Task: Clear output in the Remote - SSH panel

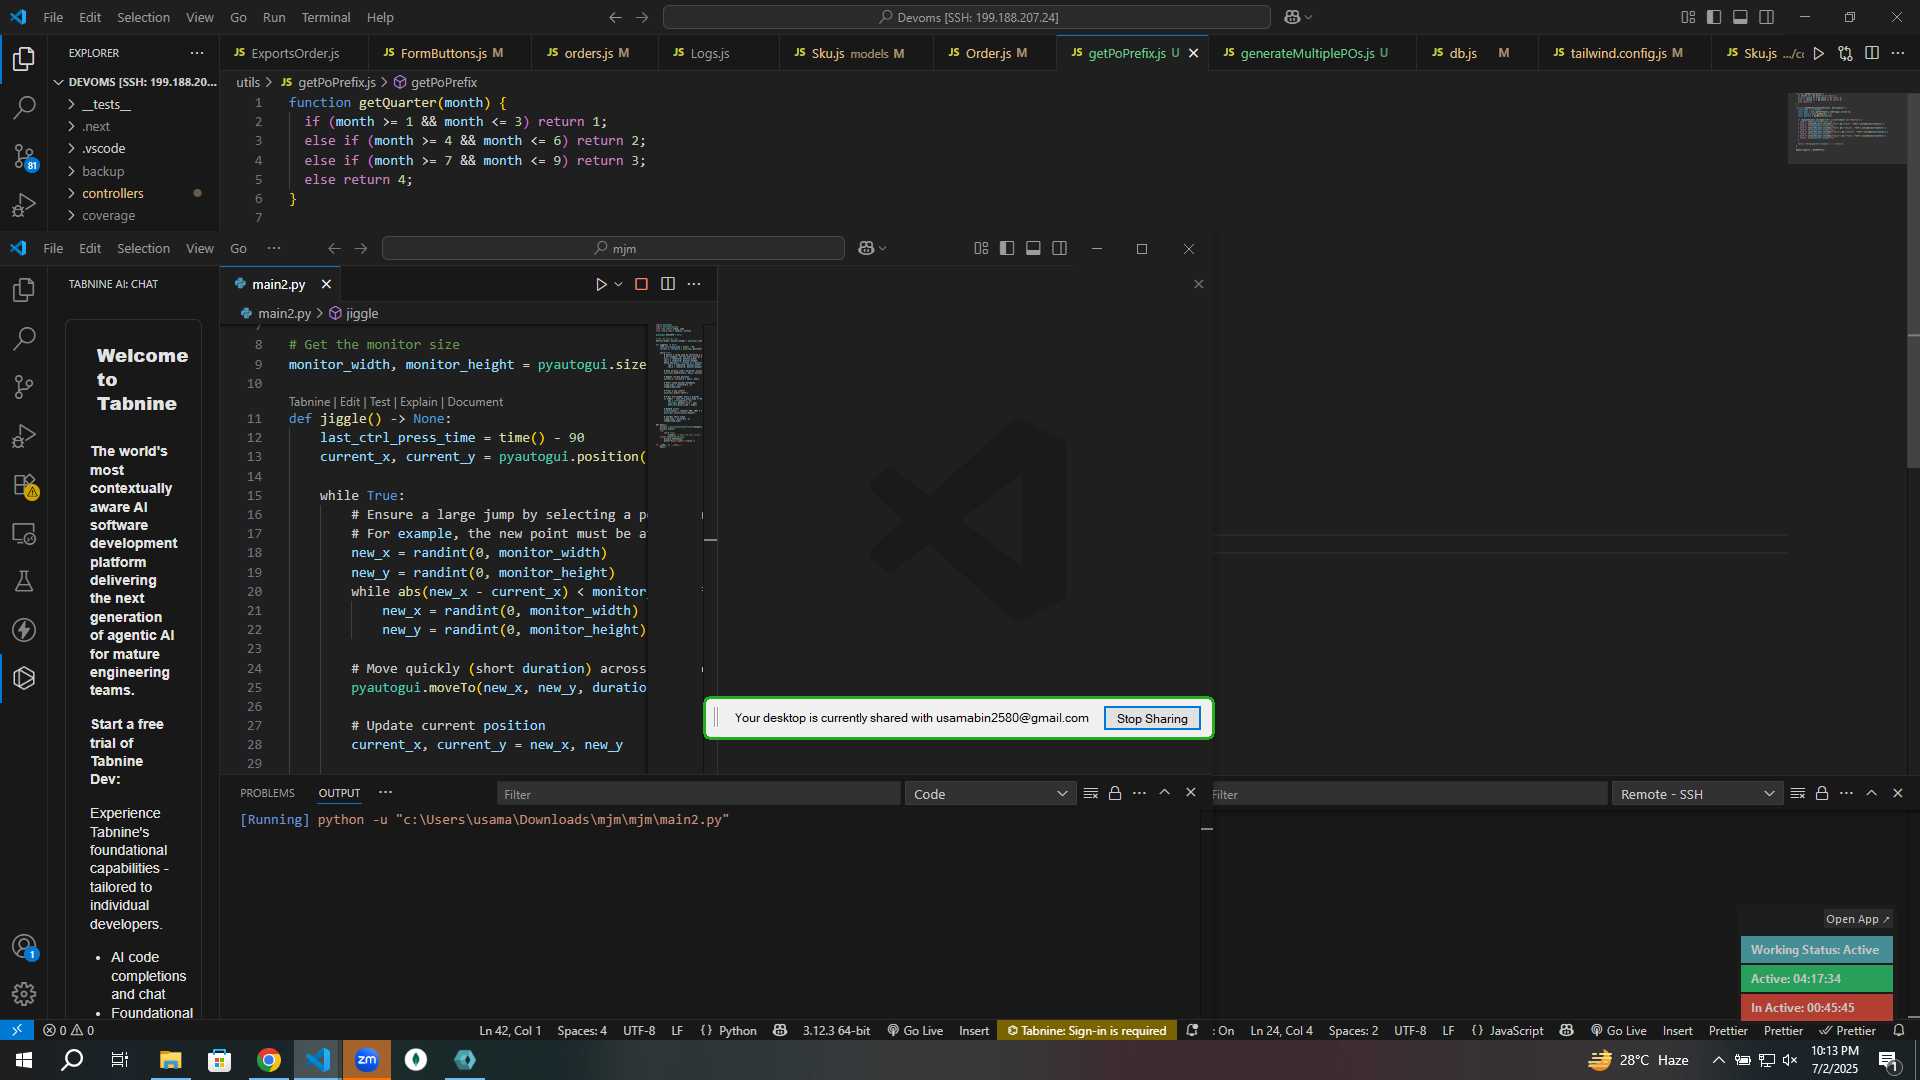Action: [x=1797, y=793]
